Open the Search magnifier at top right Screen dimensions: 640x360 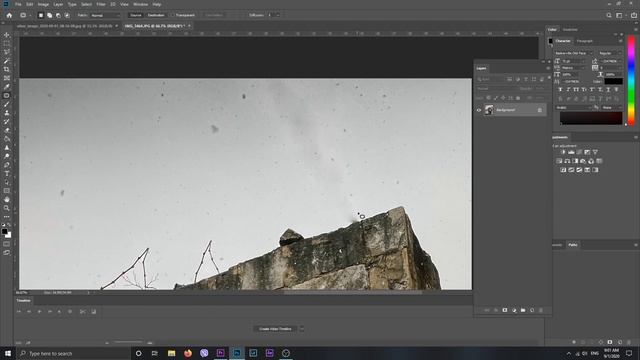coord(609,15)
